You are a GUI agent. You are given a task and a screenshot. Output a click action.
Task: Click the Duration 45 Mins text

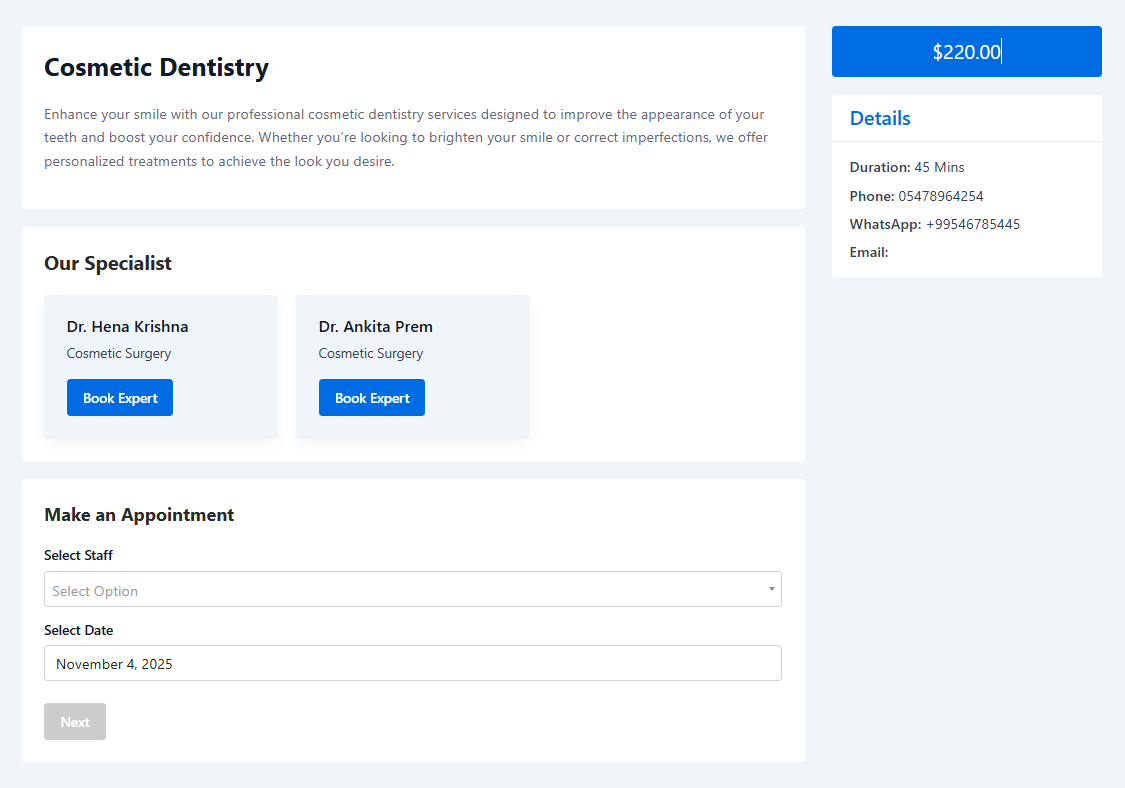coord(907,167)
